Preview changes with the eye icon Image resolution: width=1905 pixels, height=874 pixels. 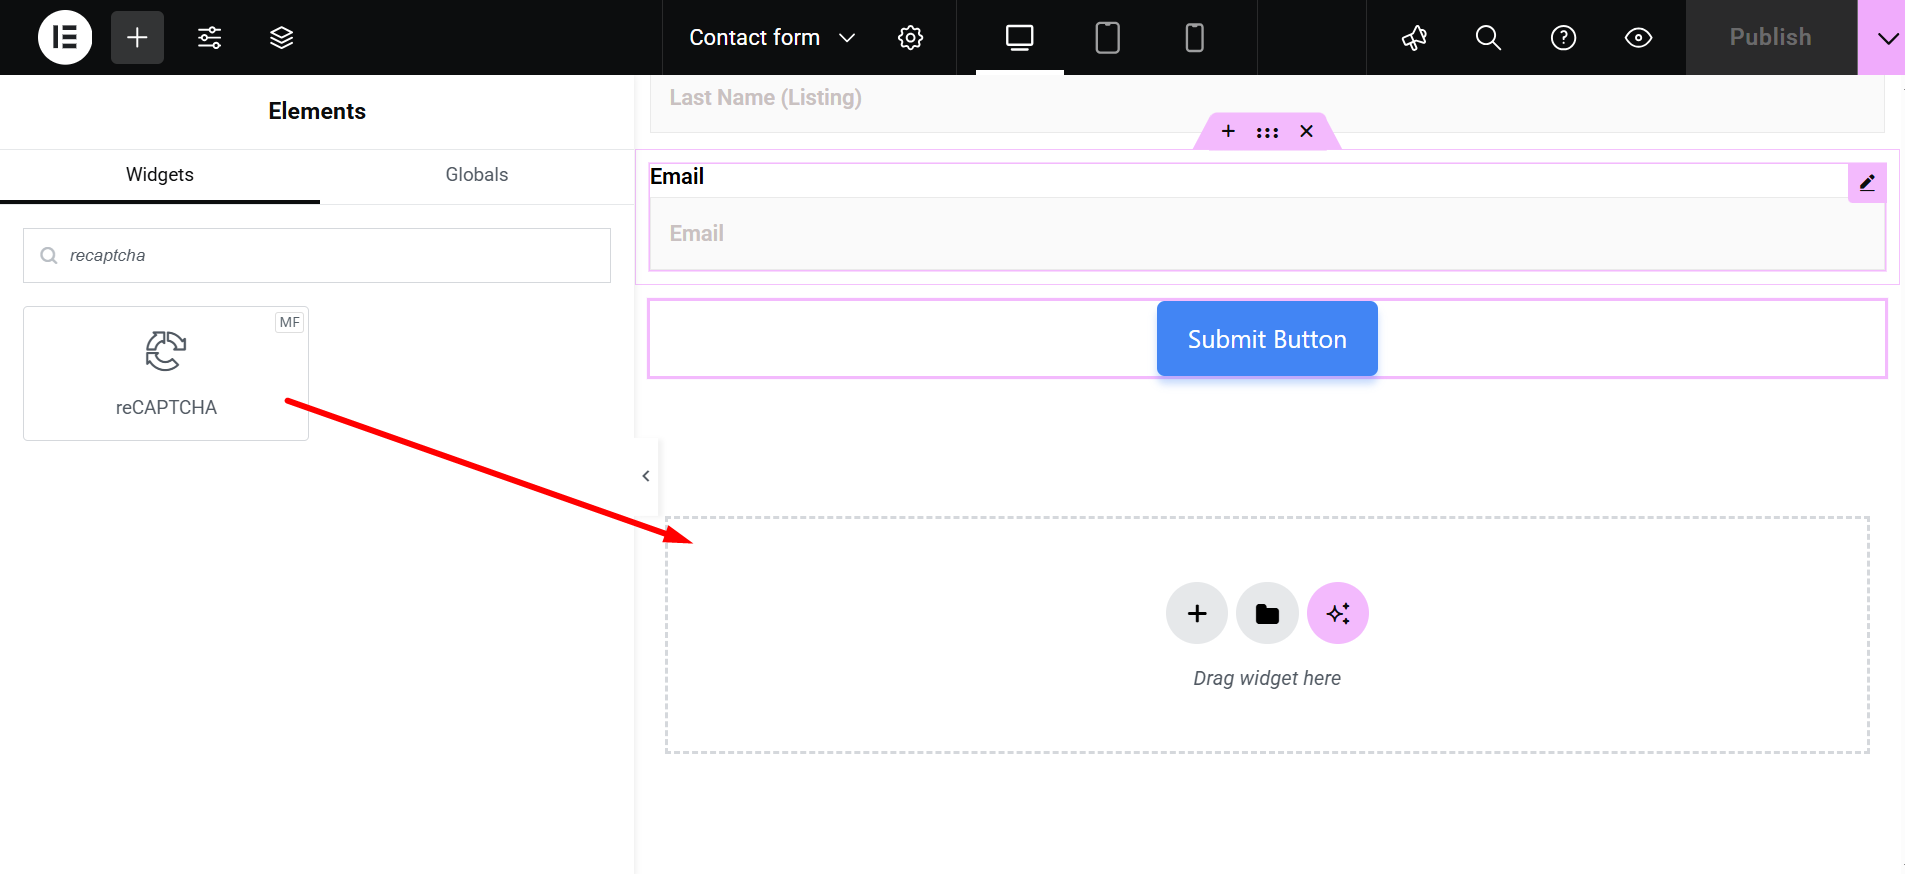tap(1638, 37)
